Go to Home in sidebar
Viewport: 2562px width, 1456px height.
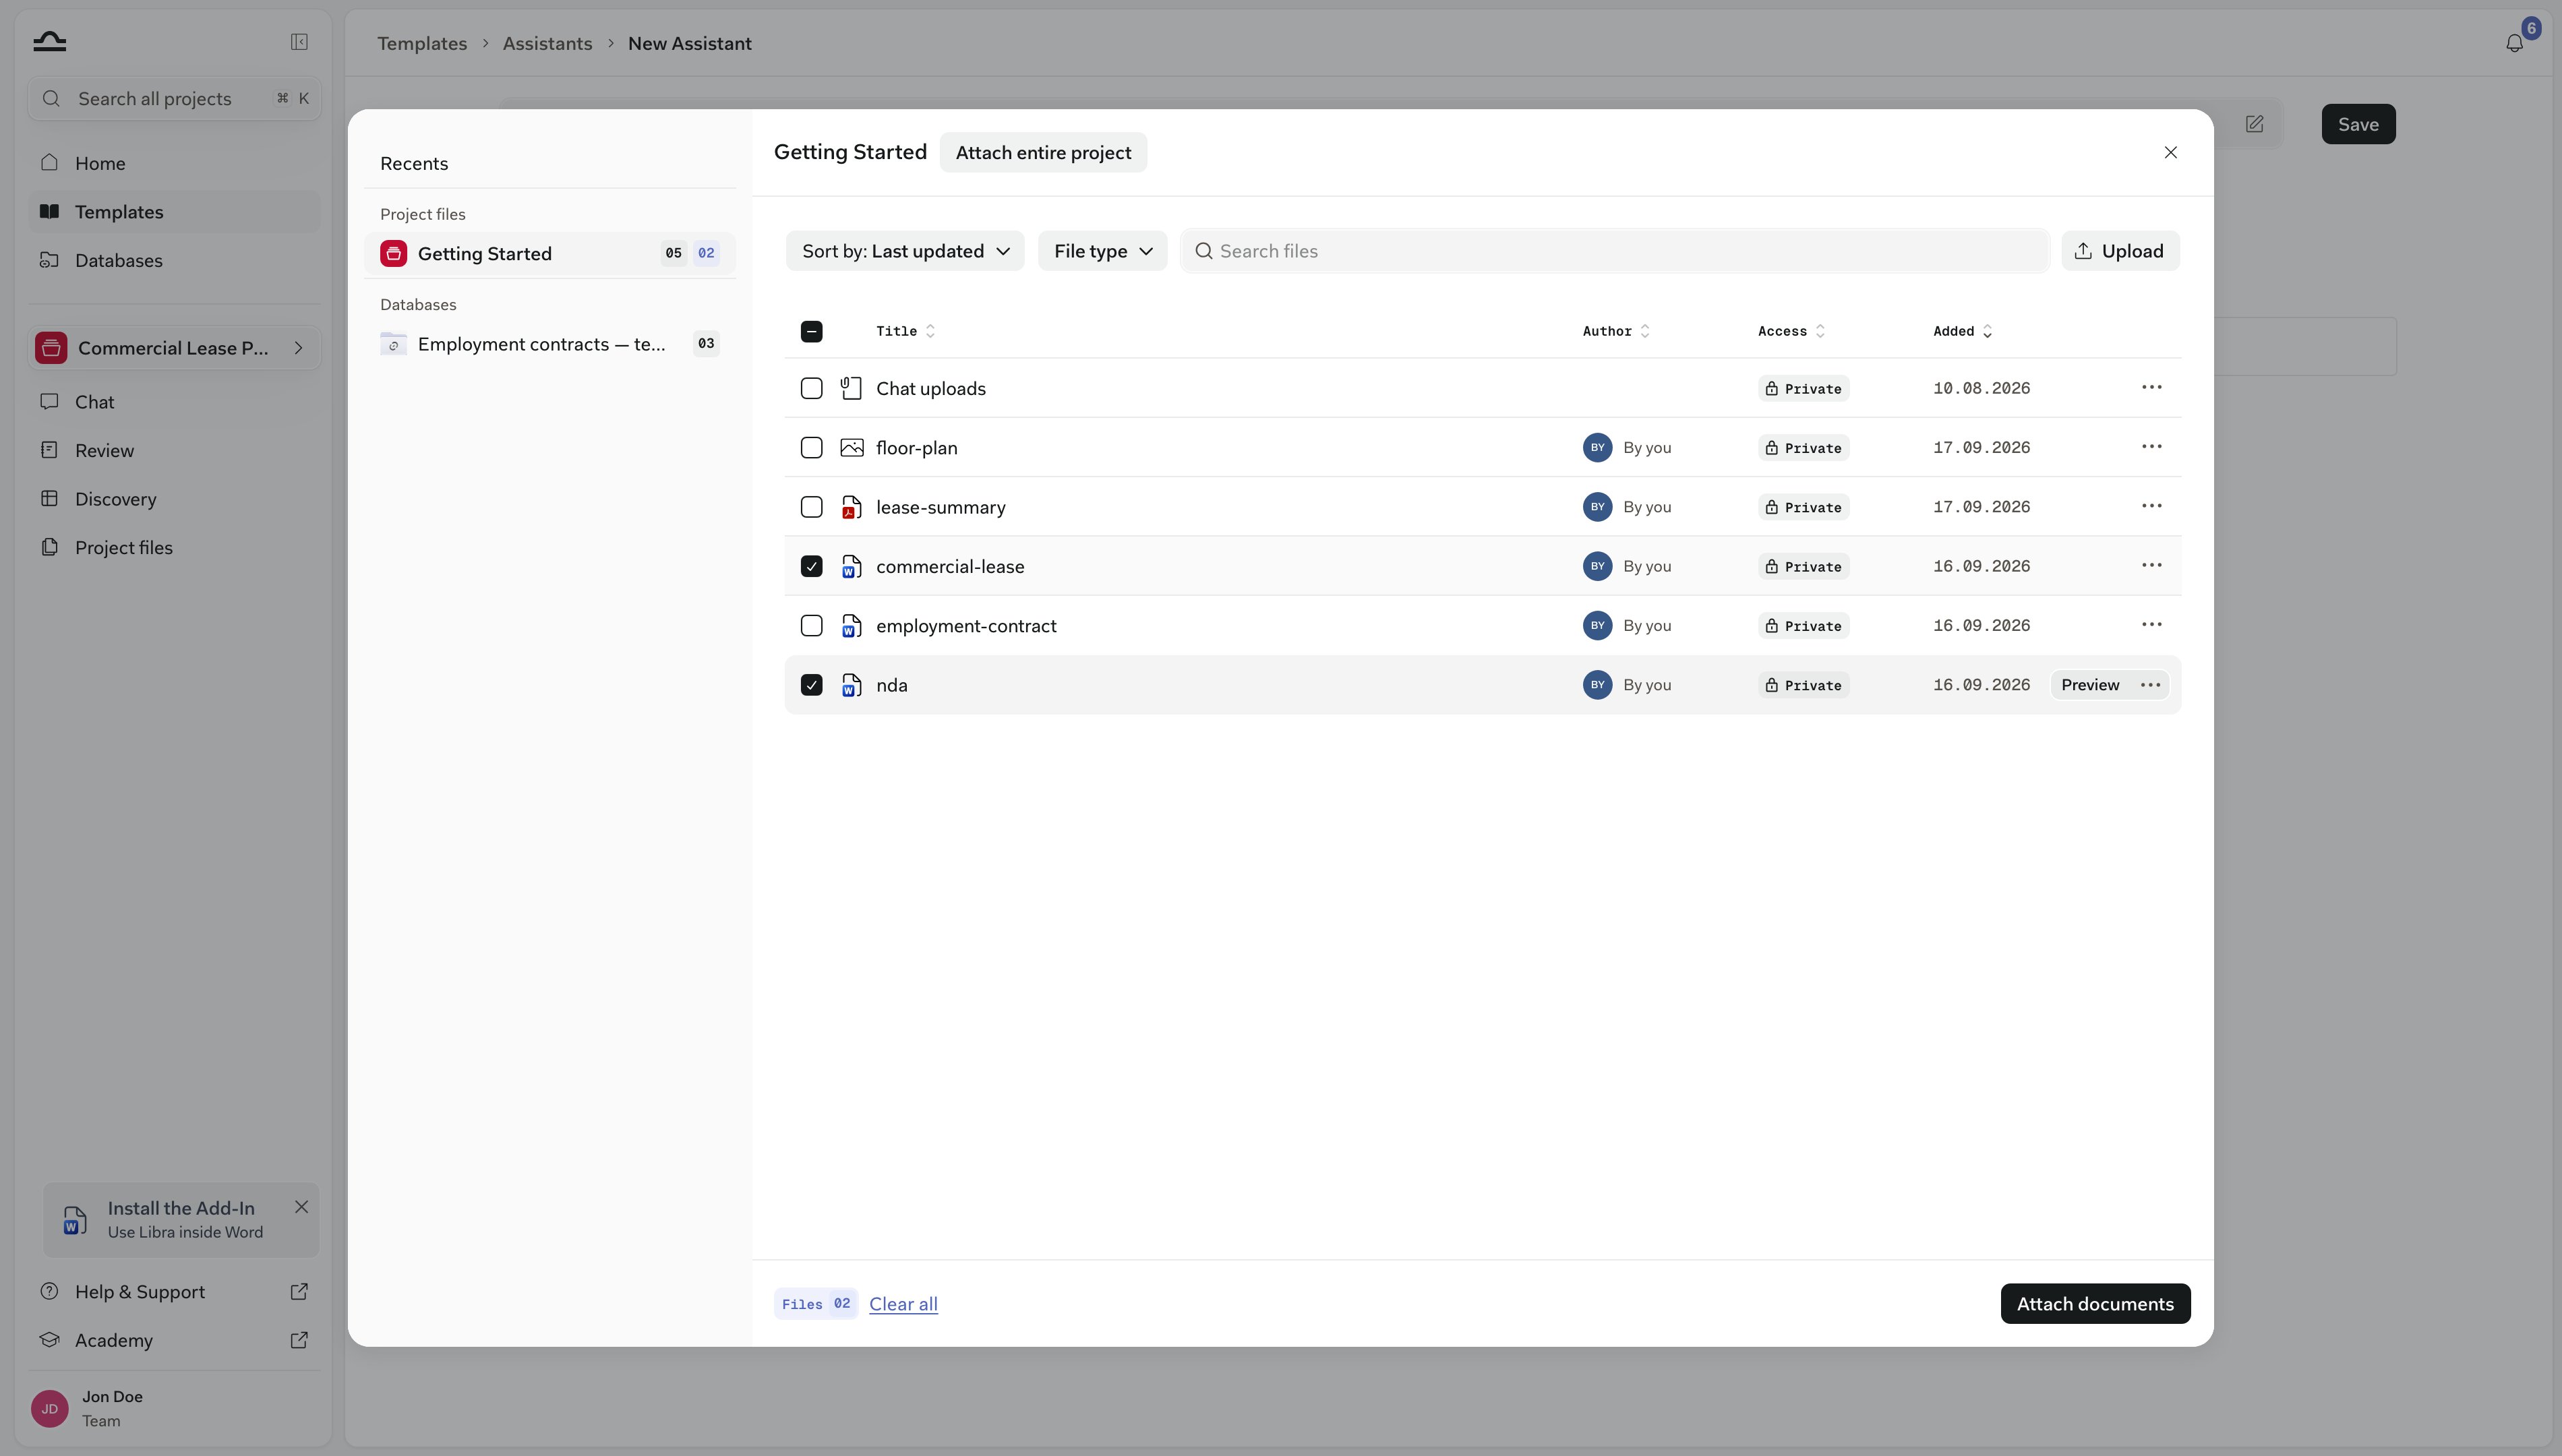point(174,163)
